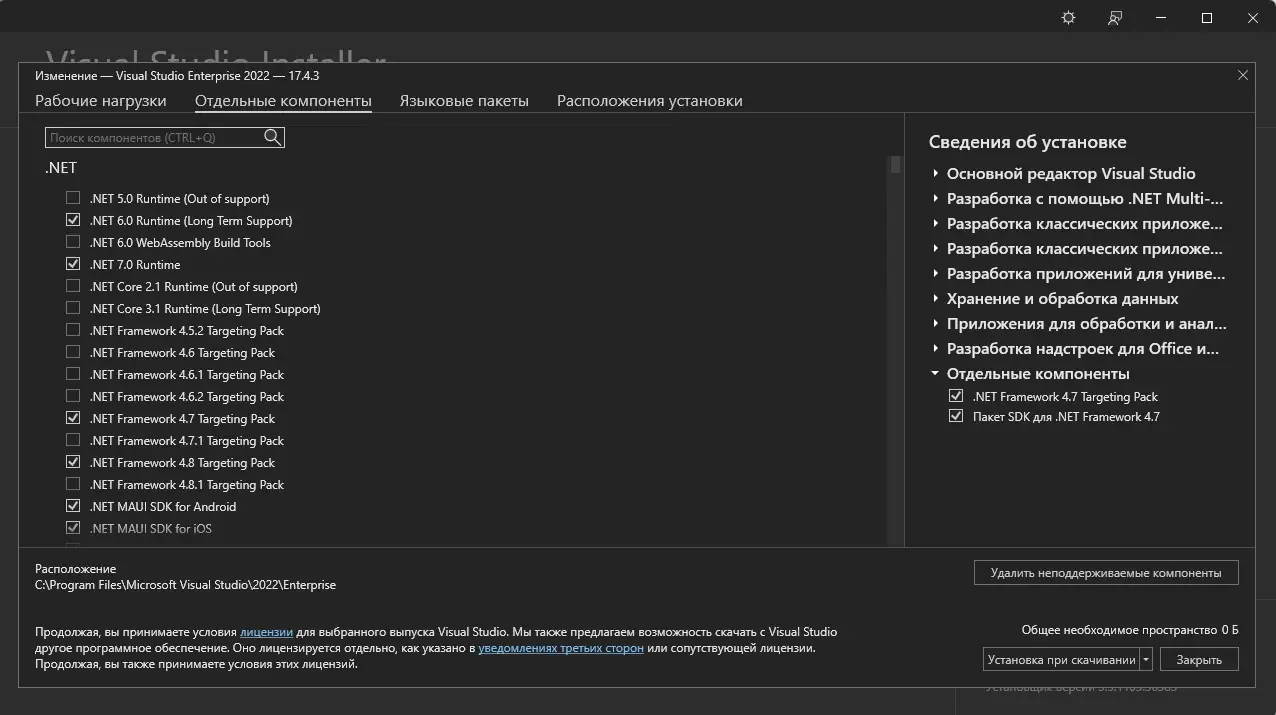Image resolution: width=1276 pixels, height=715 pixels.
Task: Uncheck the .NET Framework 4.7 SDK package in summary
Action: (956, 416)
